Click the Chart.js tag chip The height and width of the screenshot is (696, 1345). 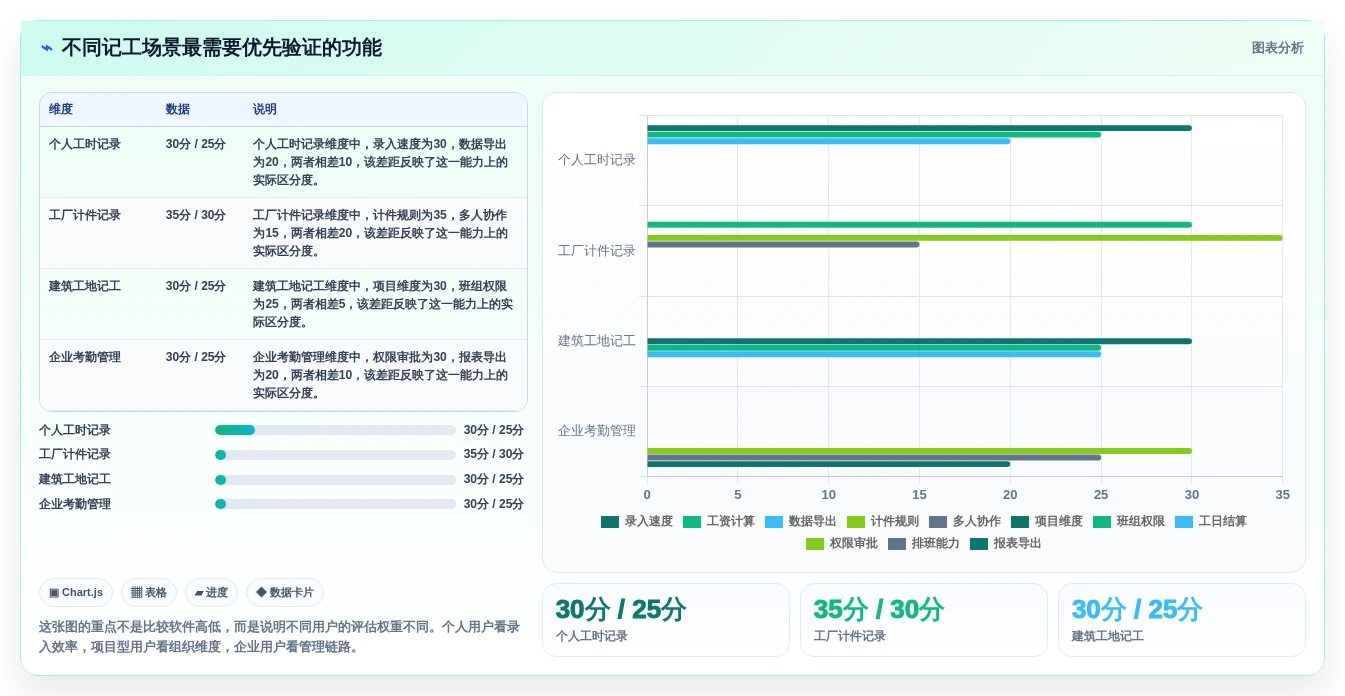pyautogui.click(x=76, y=592)
